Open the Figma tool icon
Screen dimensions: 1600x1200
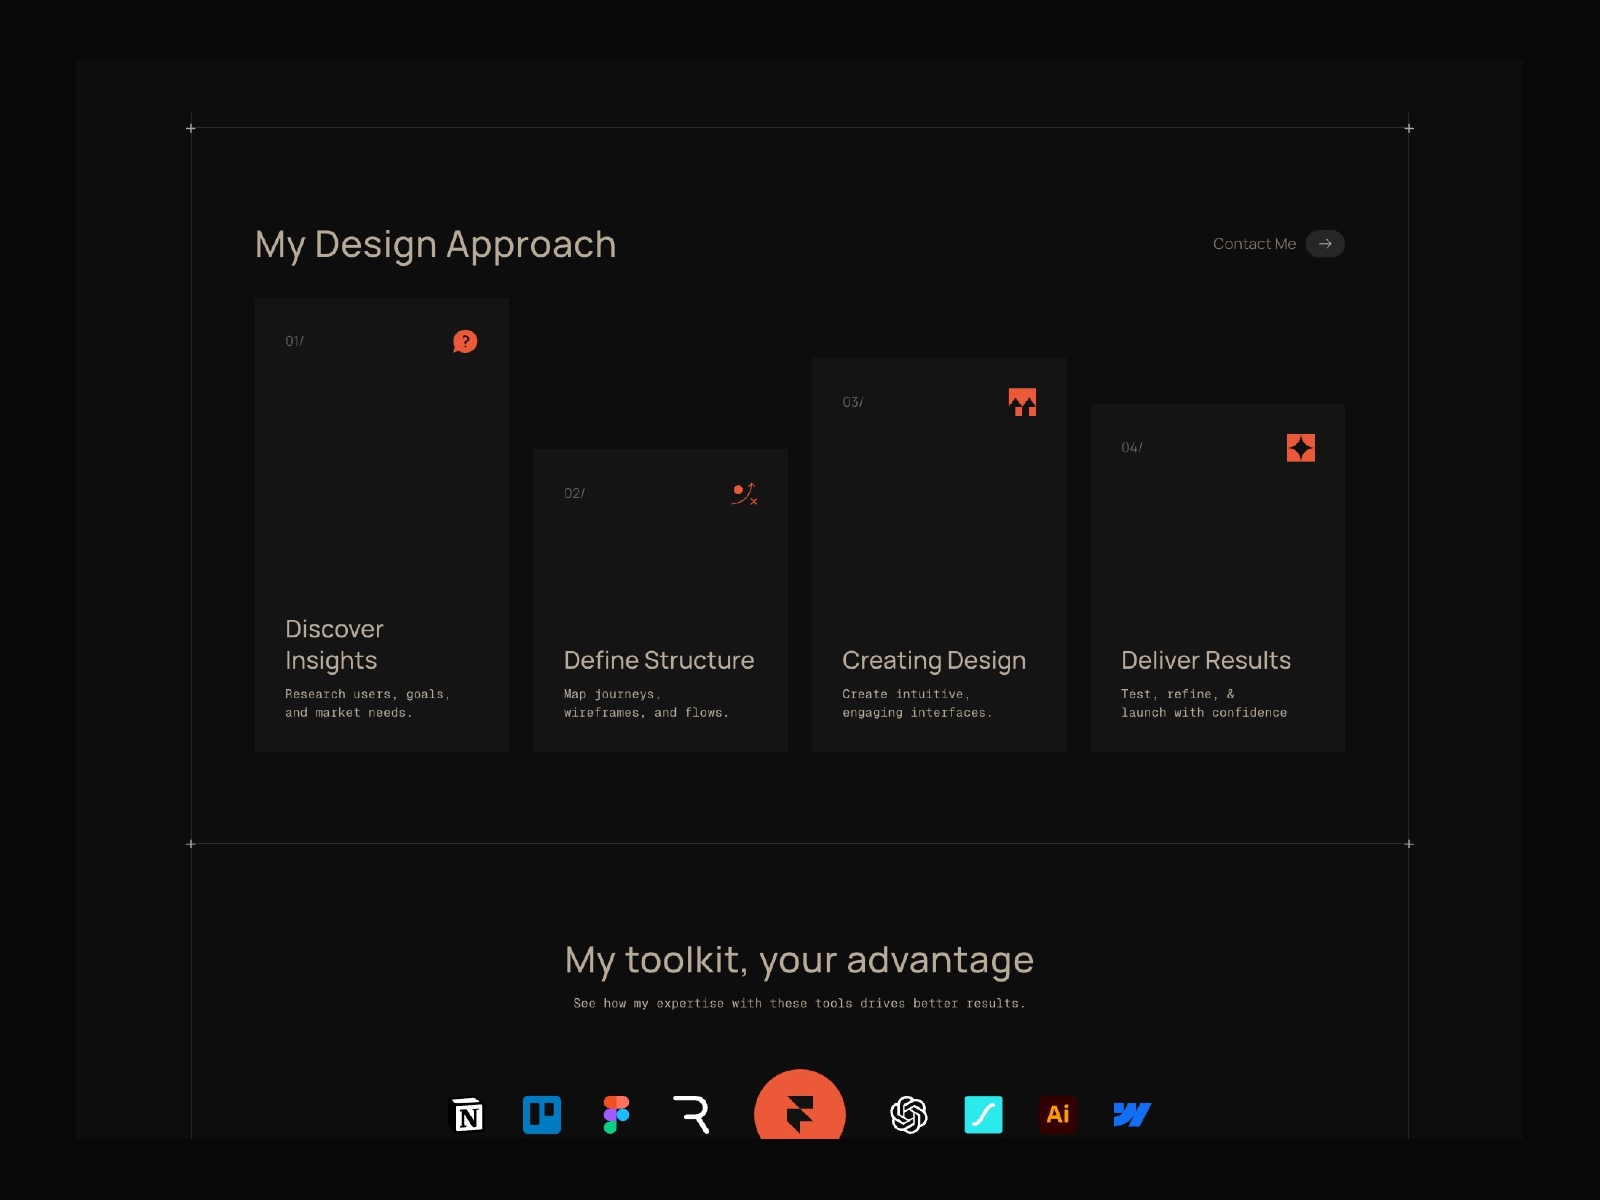click(614, 1114)
